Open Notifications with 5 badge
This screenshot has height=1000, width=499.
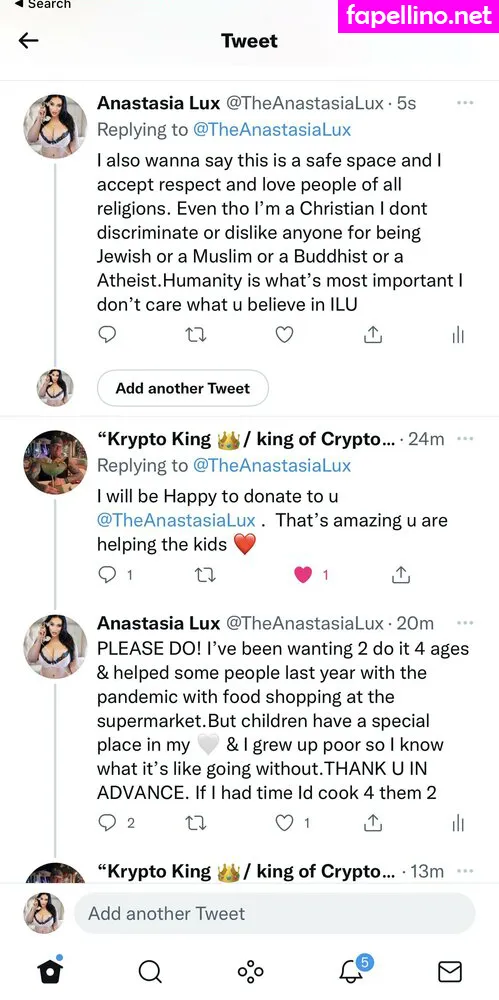tap(352, 969)
